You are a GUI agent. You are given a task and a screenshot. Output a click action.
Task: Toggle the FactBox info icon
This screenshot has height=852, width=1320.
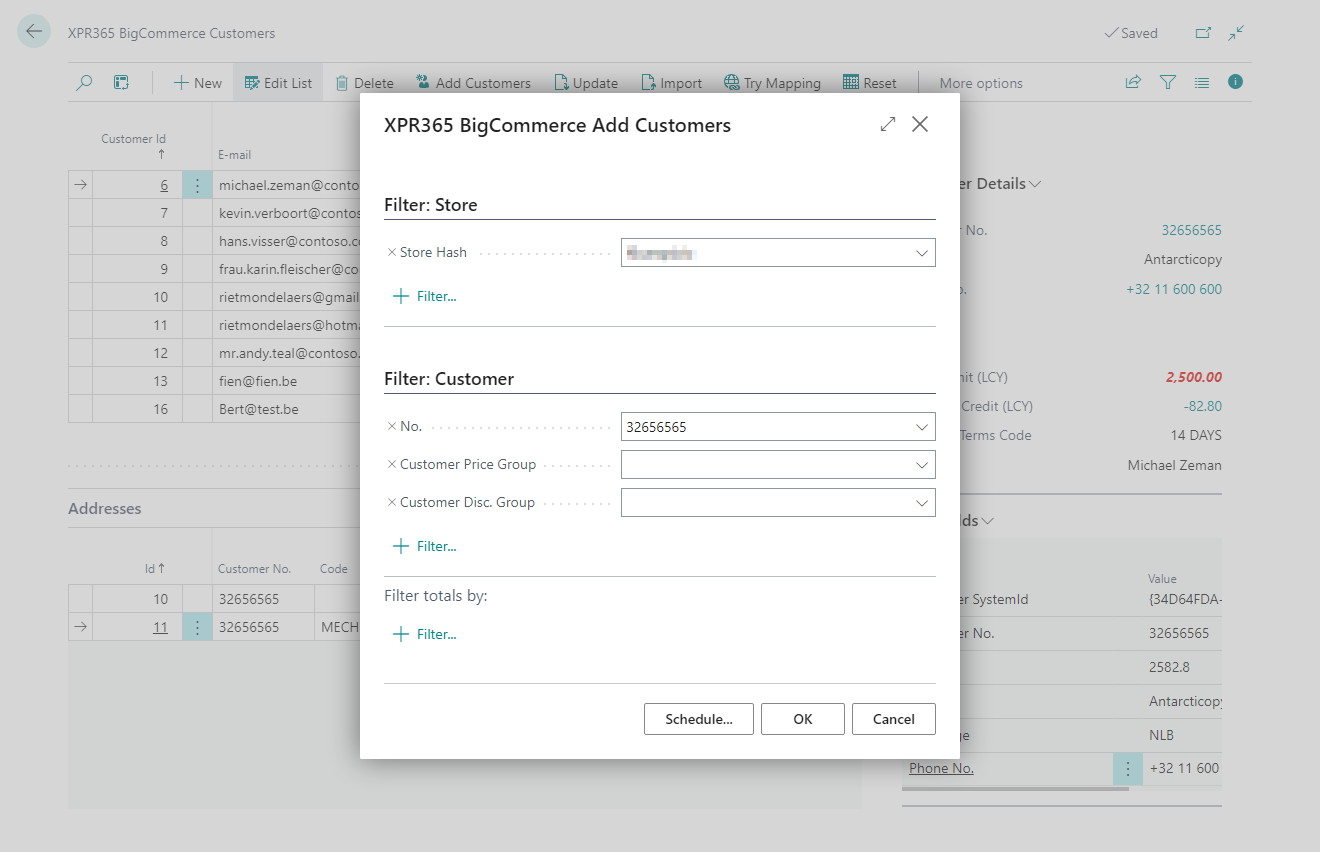[x=1236, y=82]
